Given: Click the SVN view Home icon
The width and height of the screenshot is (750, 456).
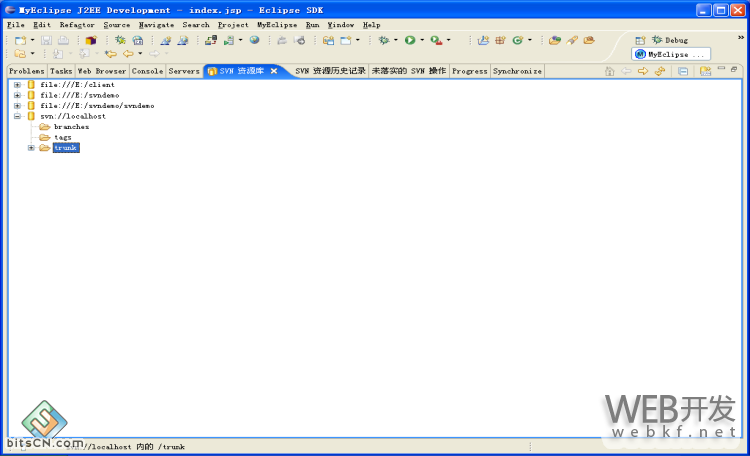Looking at the screenshot, I should [x=609, y=71].
